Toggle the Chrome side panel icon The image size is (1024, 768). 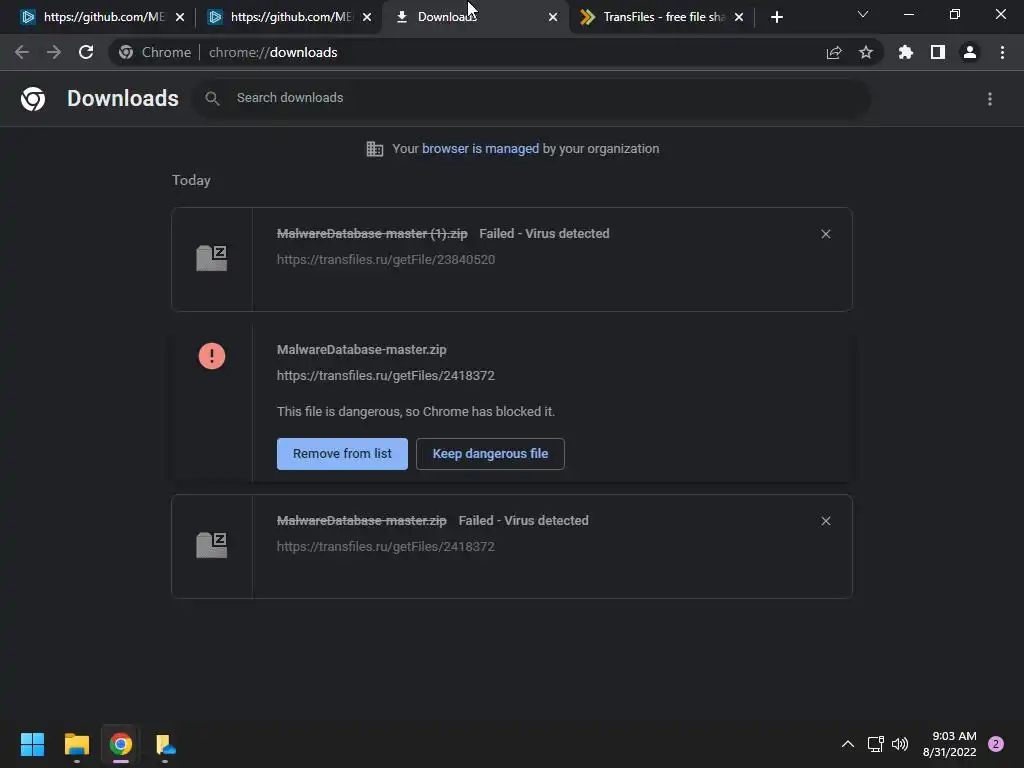[x=938, y=52]
